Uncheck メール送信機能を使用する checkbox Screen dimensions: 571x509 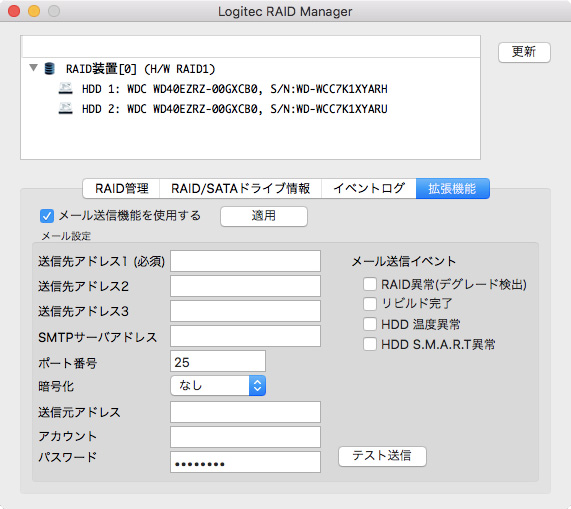click(47, 216)
